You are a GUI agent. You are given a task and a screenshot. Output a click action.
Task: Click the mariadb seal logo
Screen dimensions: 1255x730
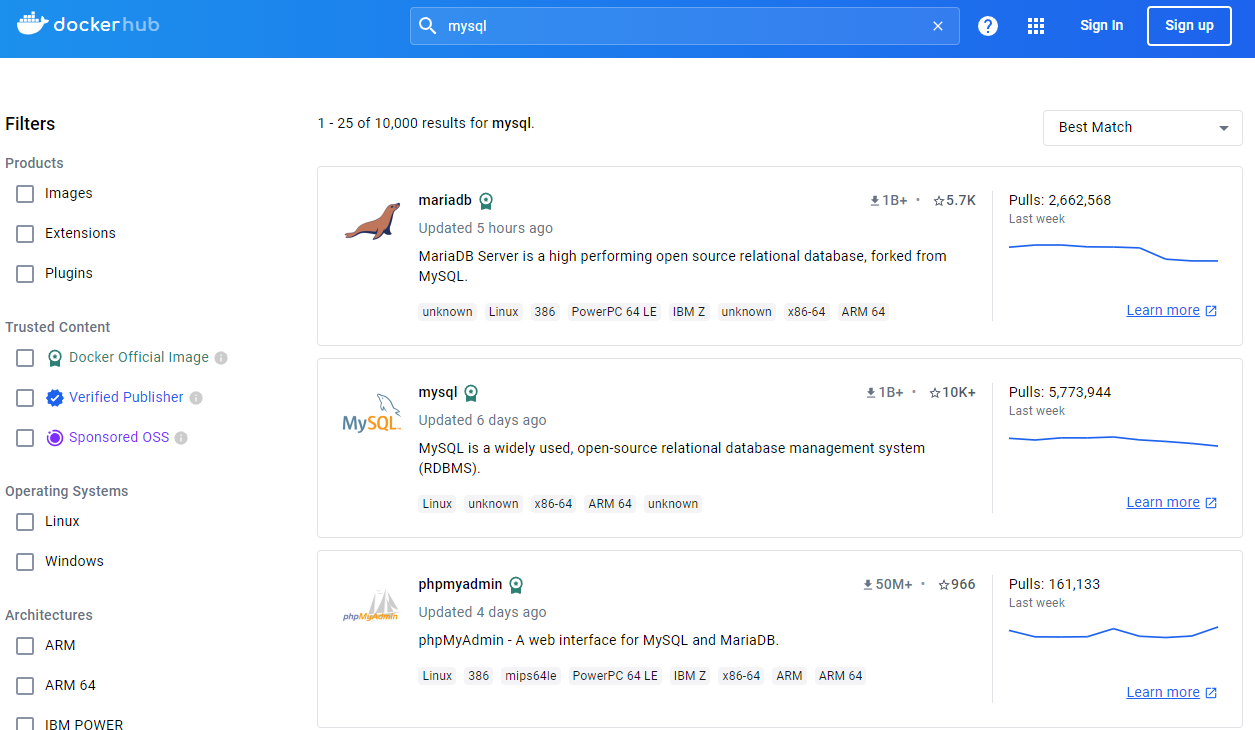pyautogui.click(x=372, y=222)
